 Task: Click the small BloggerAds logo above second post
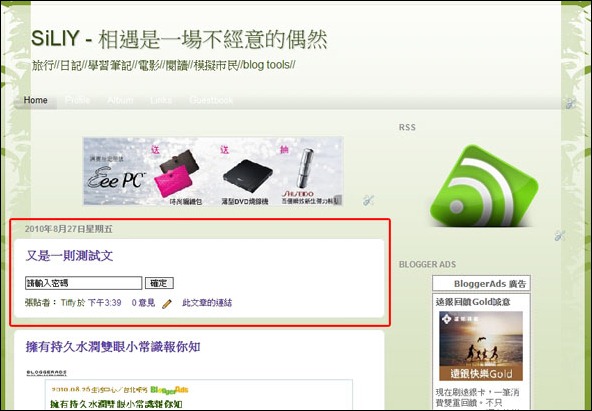[x=46, y=373]
